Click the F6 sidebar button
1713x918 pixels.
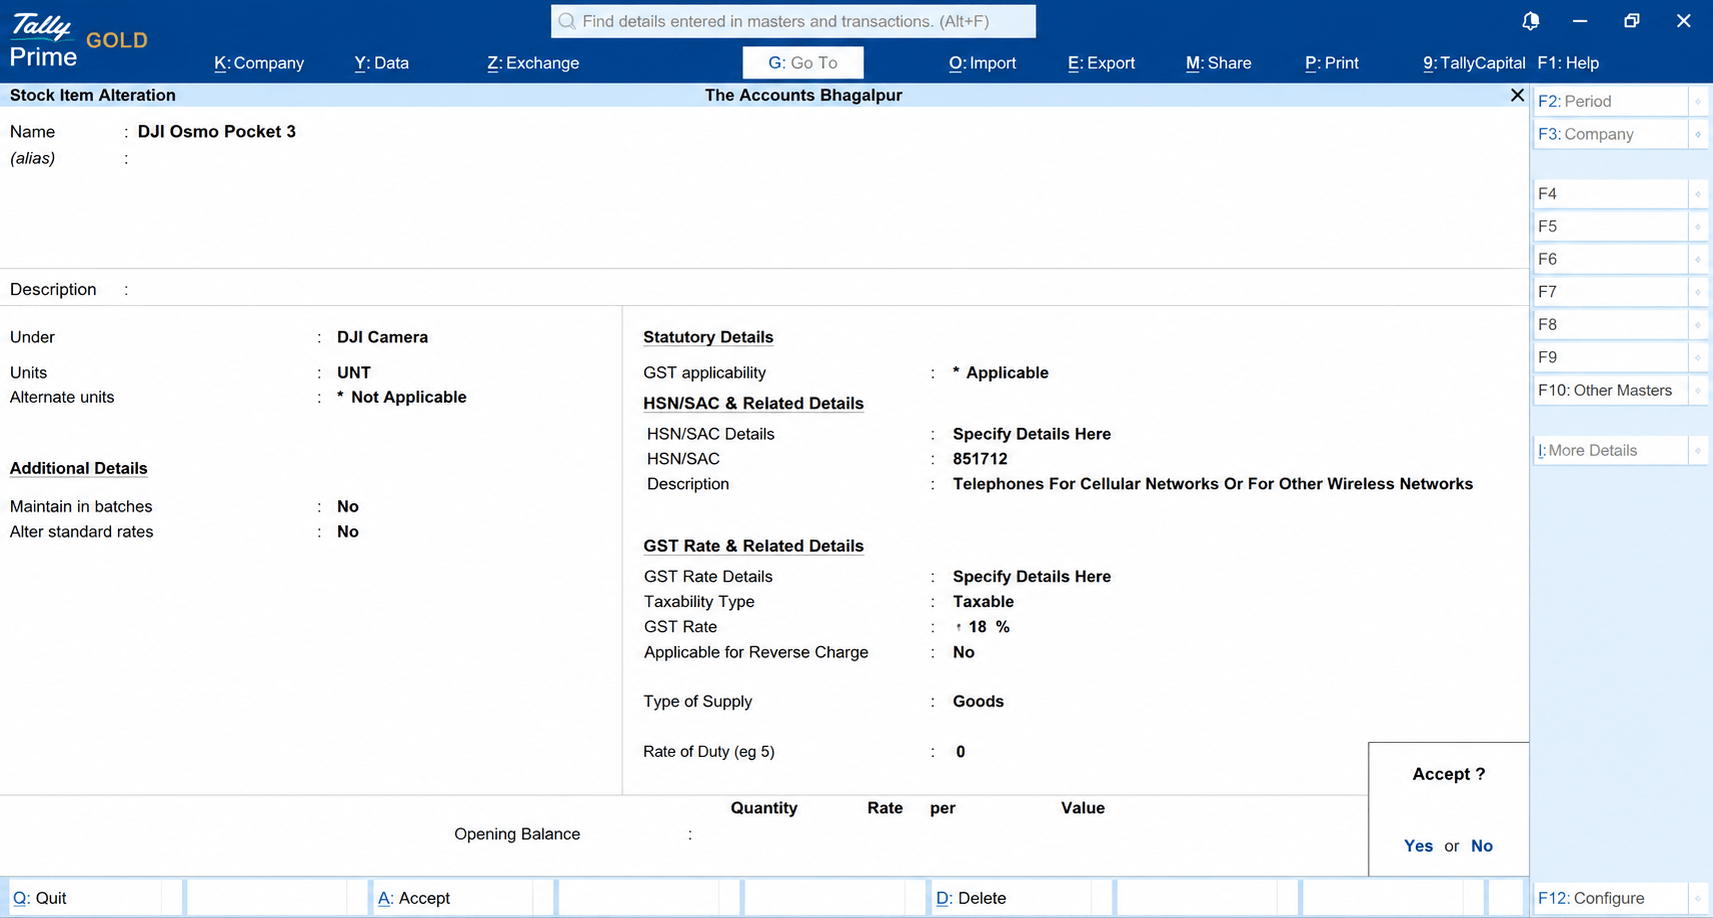point(1610,259)
